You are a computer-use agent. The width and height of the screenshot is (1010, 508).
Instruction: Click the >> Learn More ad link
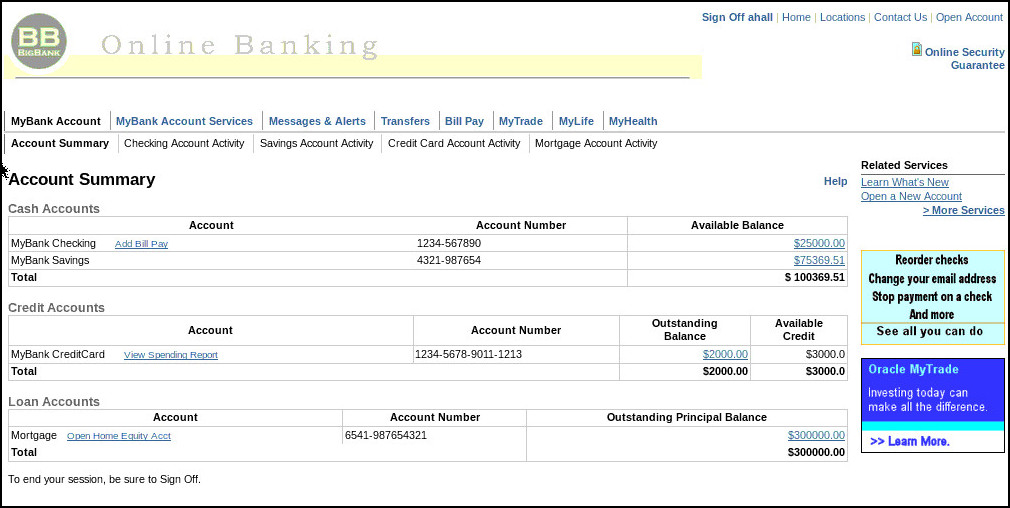pos(910,442)
